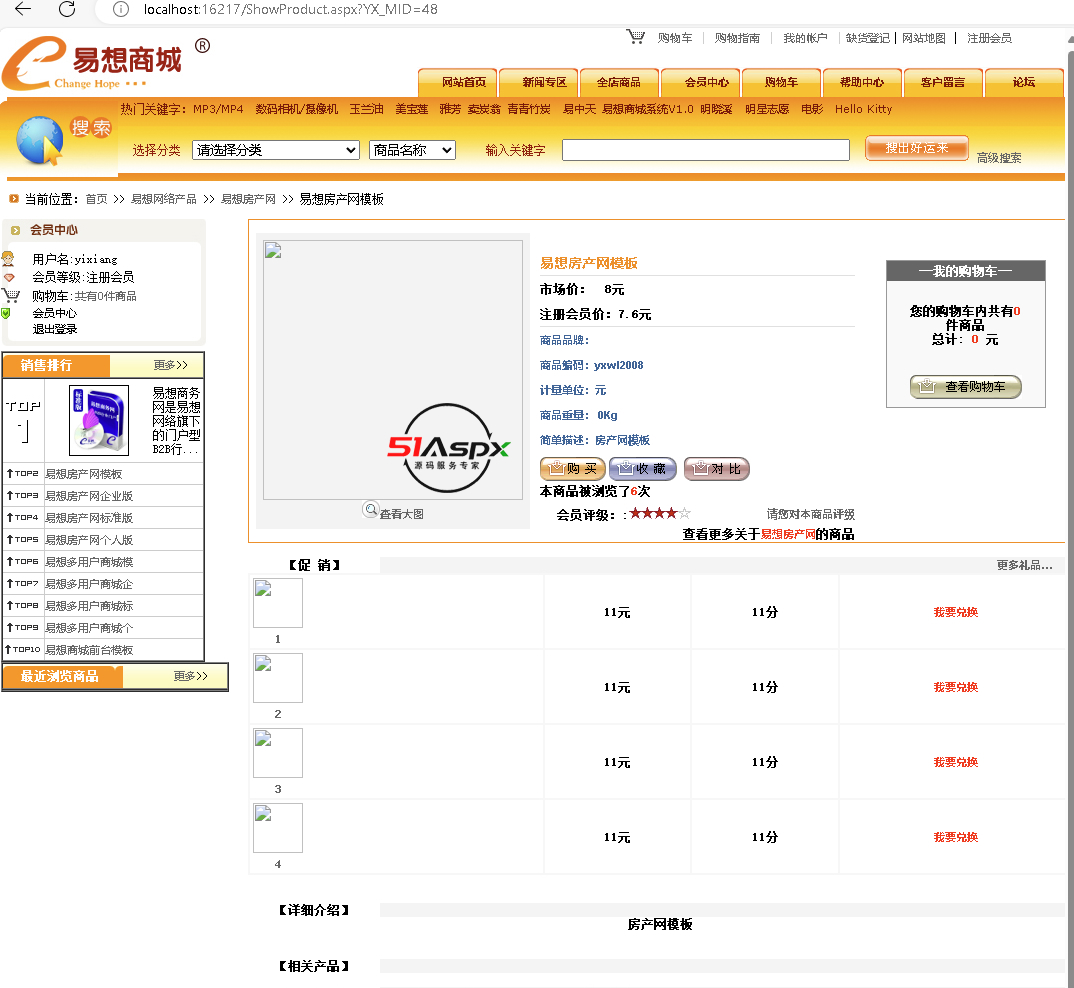Click the cart icon beside 购物车 in member panel
The width and height of the screenshot is (1074, 988).
pos(10,296)
